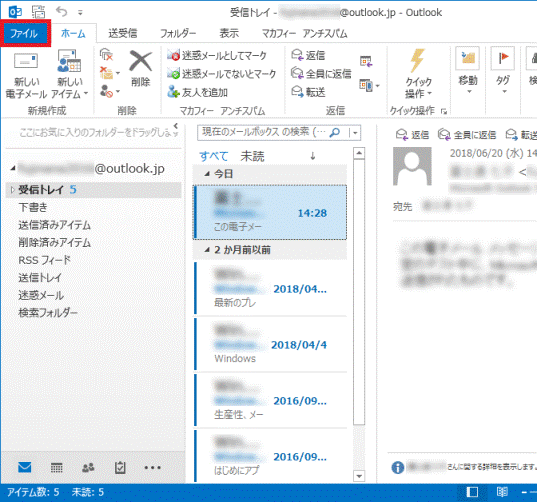Open the 表示 ribbon tab
Viewport: 537px width, 502px height.
(229, 33)
